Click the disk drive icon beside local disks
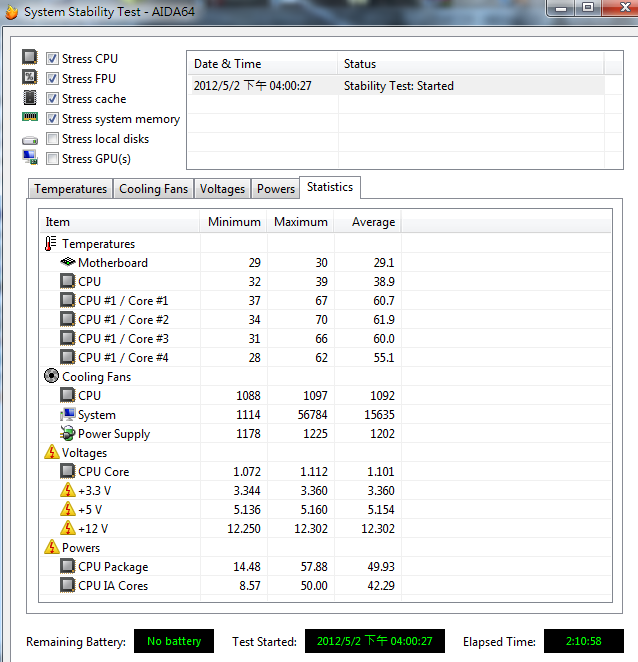Screen dimensions: 638x662 30,140
